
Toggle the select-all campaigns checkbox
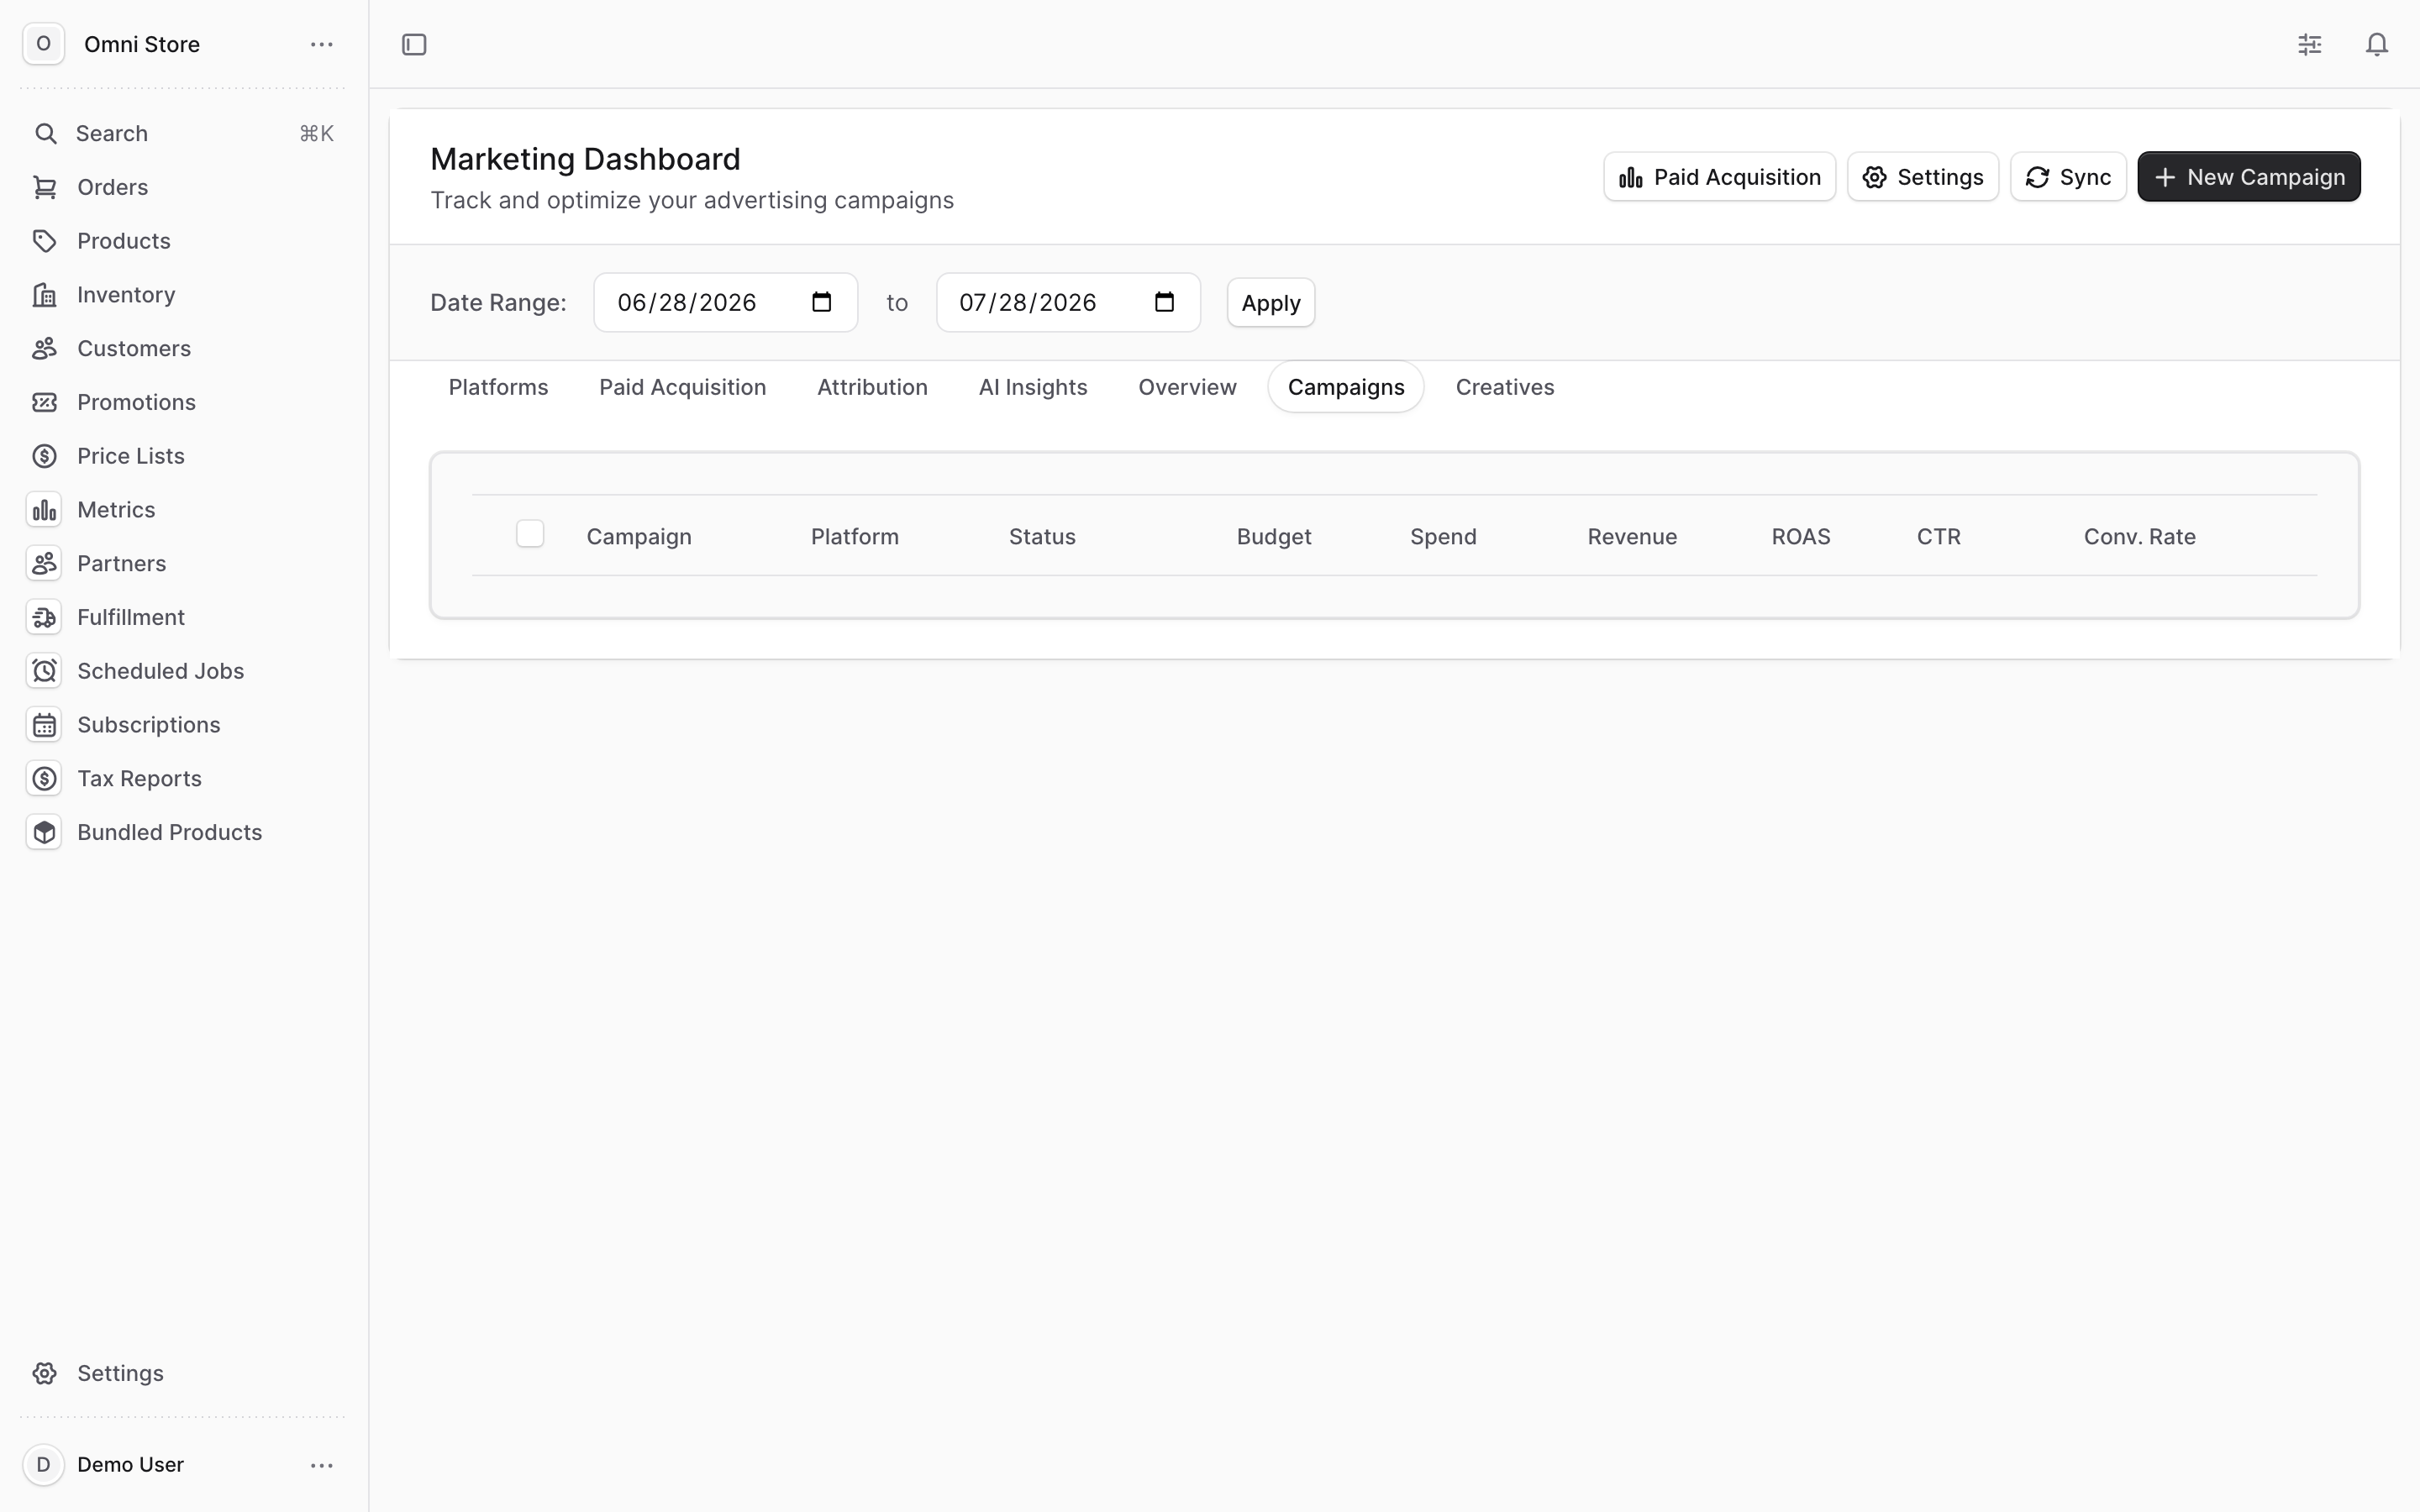530,534
